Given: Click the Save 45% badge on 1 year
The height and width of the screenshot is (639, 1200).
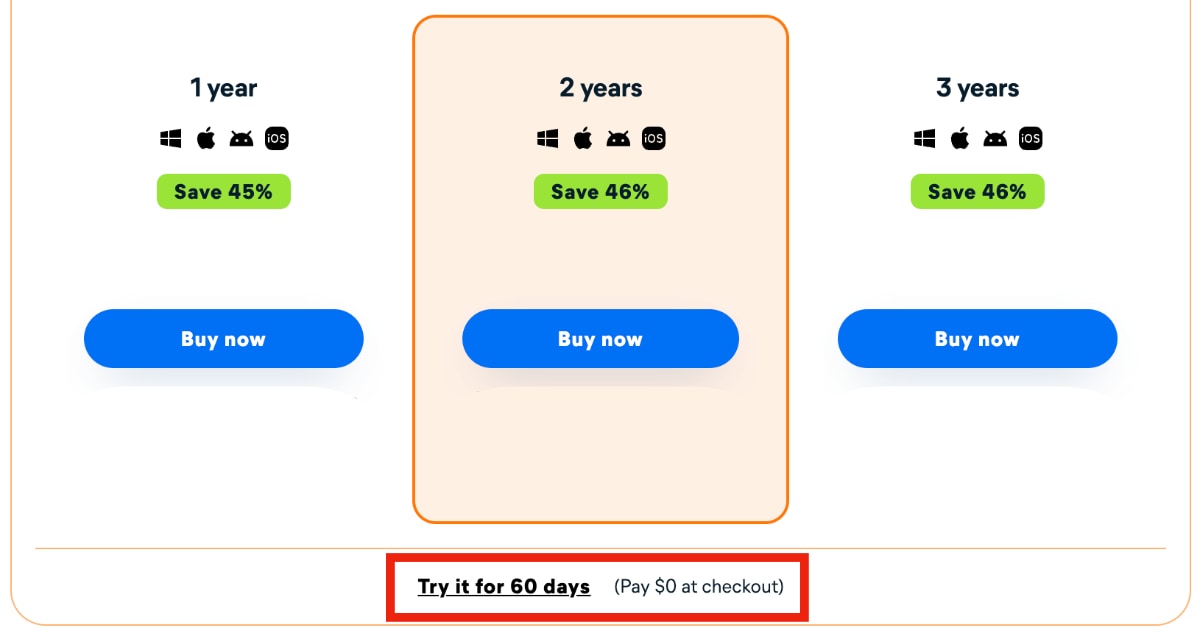Looking at the screenshot, I should 224,192.
